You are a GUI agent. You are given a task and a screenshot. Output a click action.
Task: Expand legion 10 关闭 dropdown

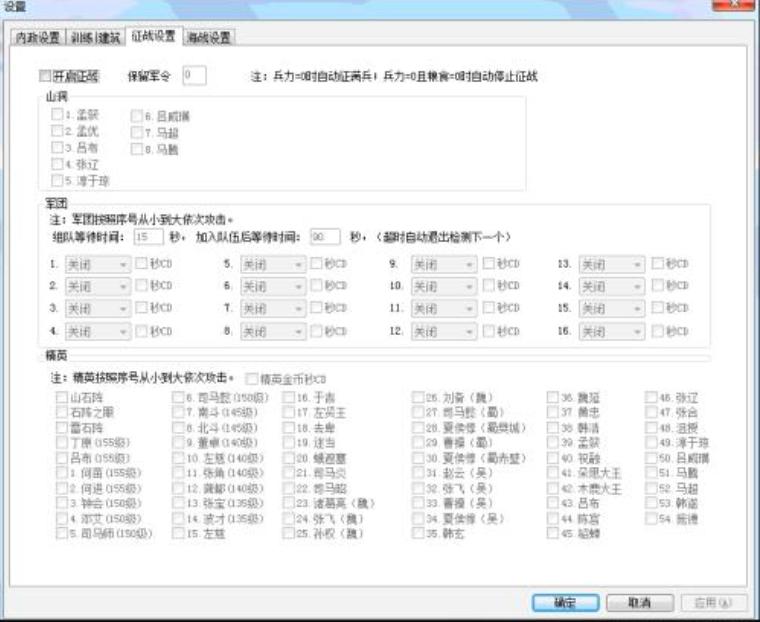tap(443, 287)
